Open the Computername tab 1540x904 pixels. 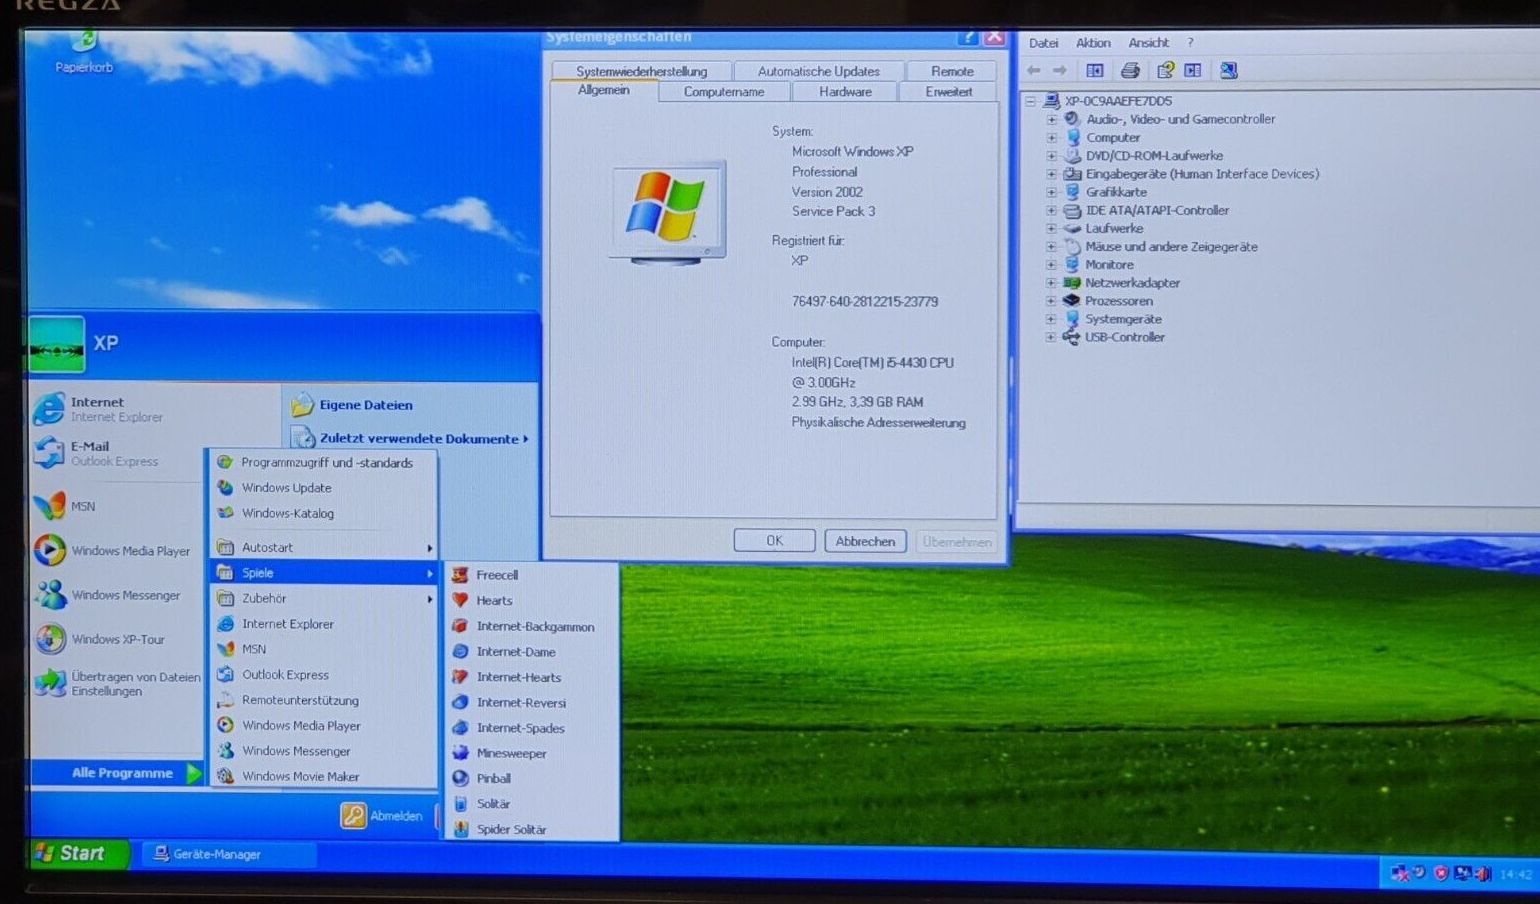click(723, 92)
